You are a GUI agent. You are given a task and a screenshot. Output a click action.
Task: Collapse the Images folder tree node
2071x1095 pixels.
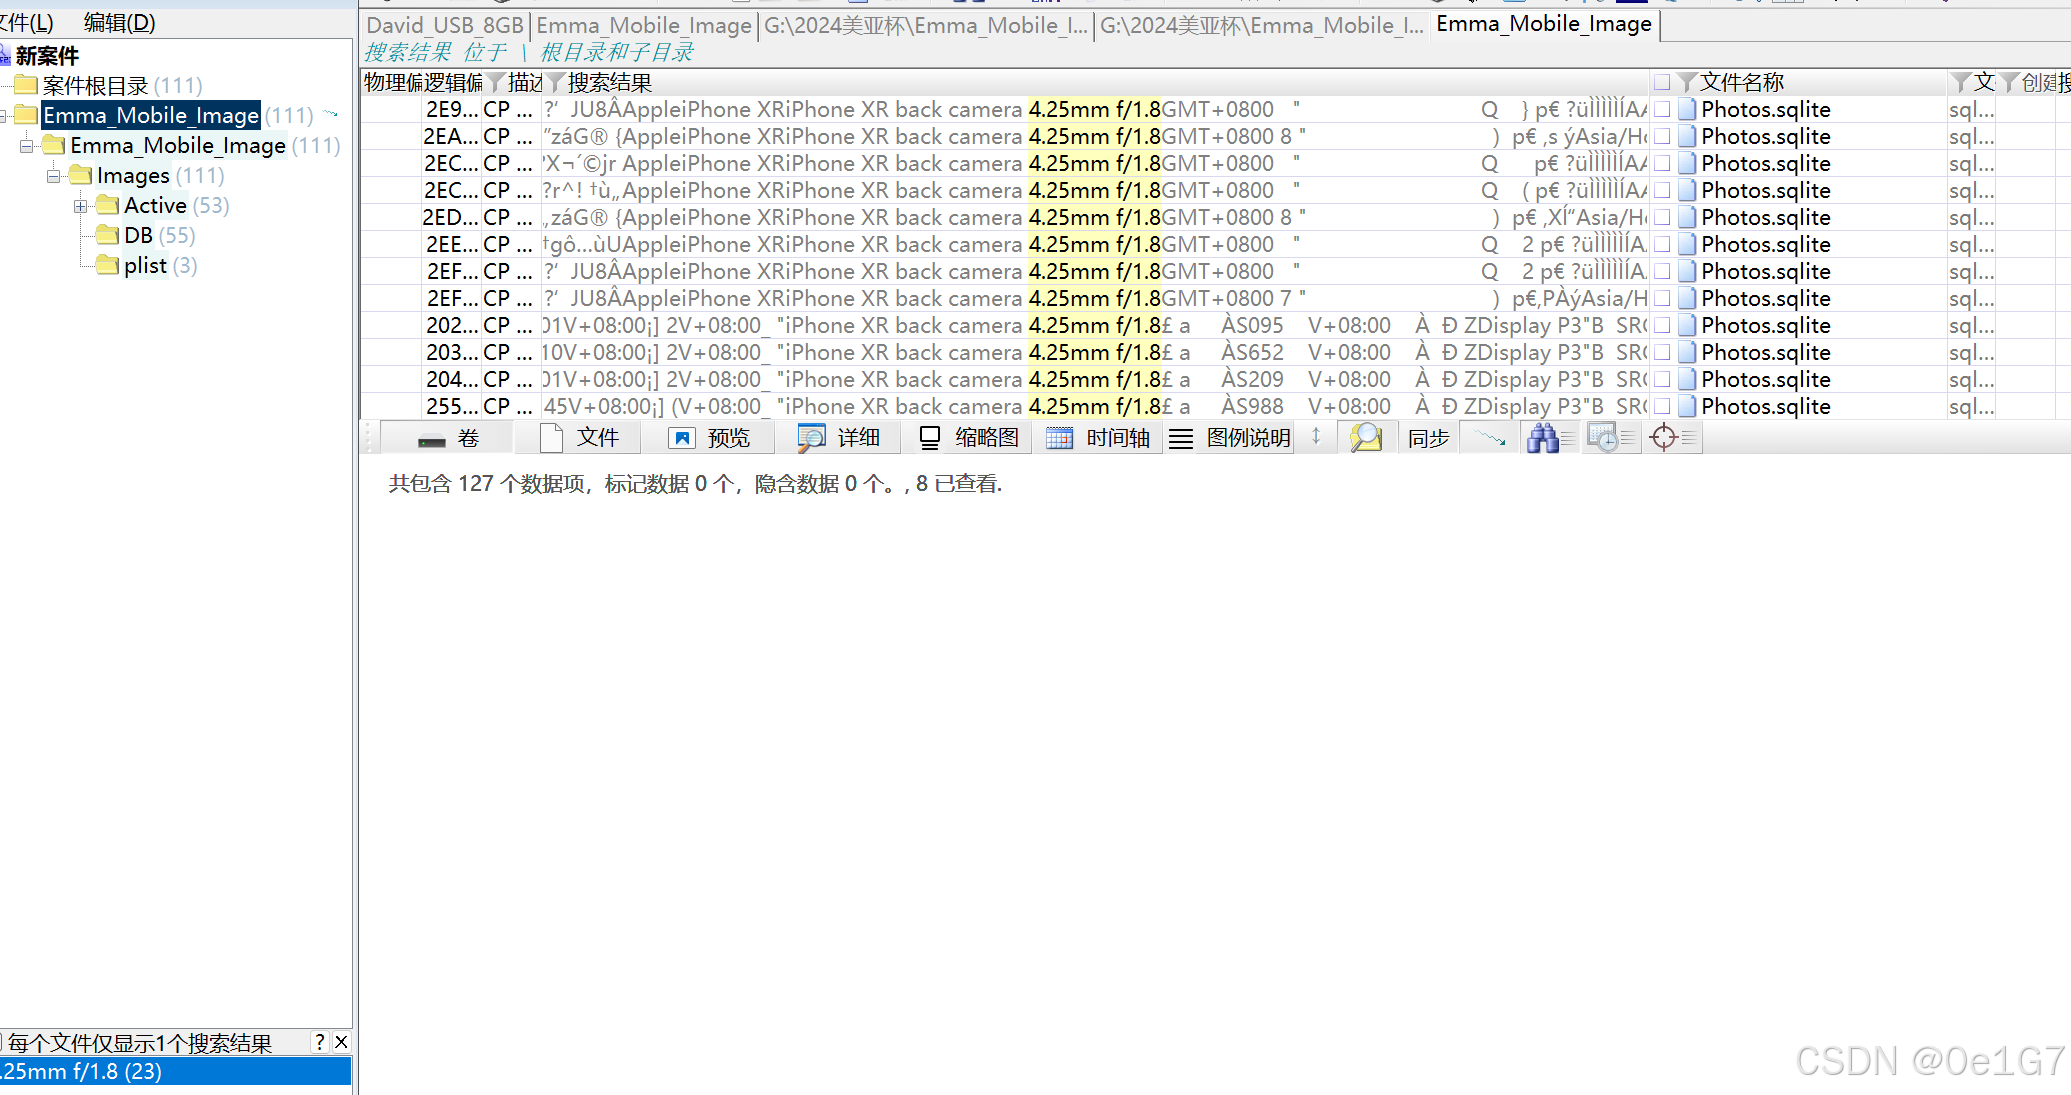[x=53, y=176]
